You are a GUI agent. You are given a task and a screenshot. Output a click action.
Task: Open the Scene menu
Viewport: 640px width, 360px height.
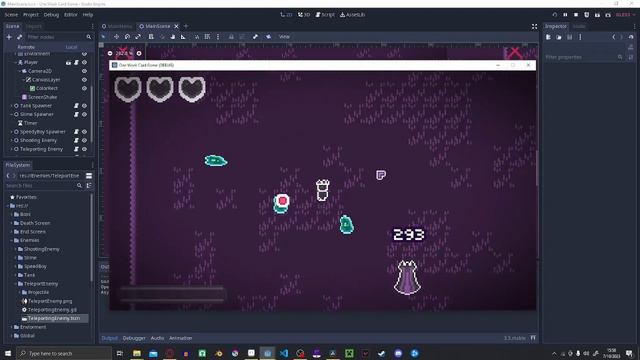pyautogui.click(x=11, y=15)
